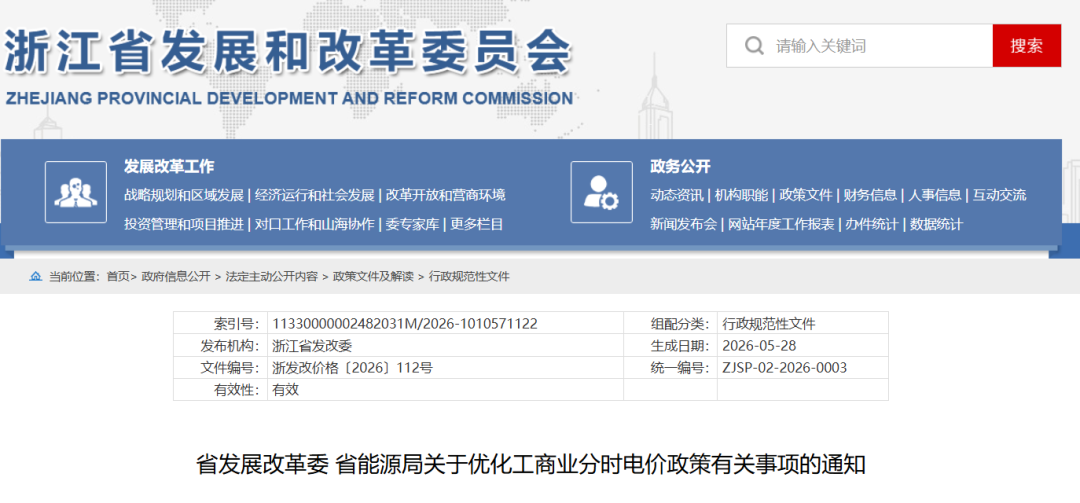The height and width of the screenshot is (503, 1080).
Task: Open 政策文件 page
Action: [806, 195]
